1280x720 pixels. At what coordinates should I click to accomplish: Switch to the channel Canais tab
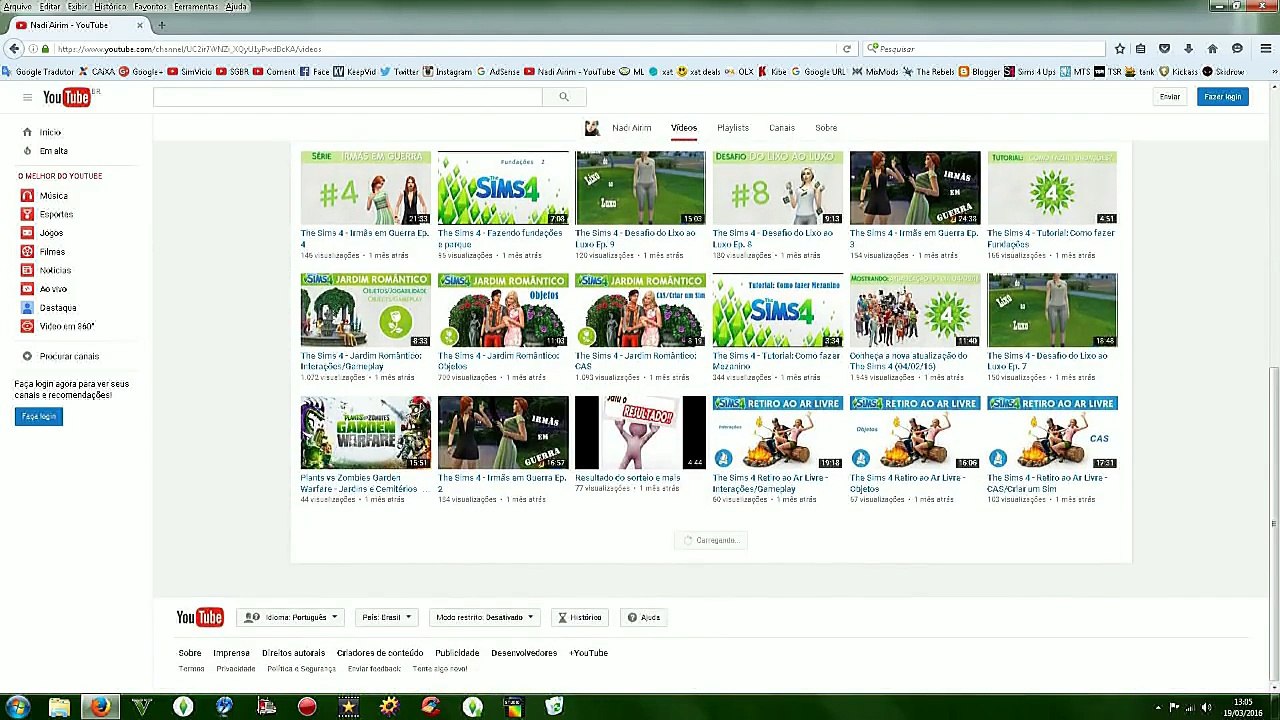pyautogui.click(x=782, y=128)
